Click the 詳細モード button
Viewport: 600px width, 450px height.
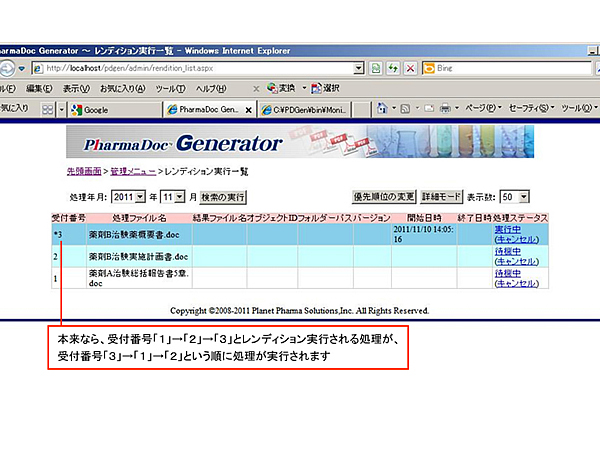[441, 197]
